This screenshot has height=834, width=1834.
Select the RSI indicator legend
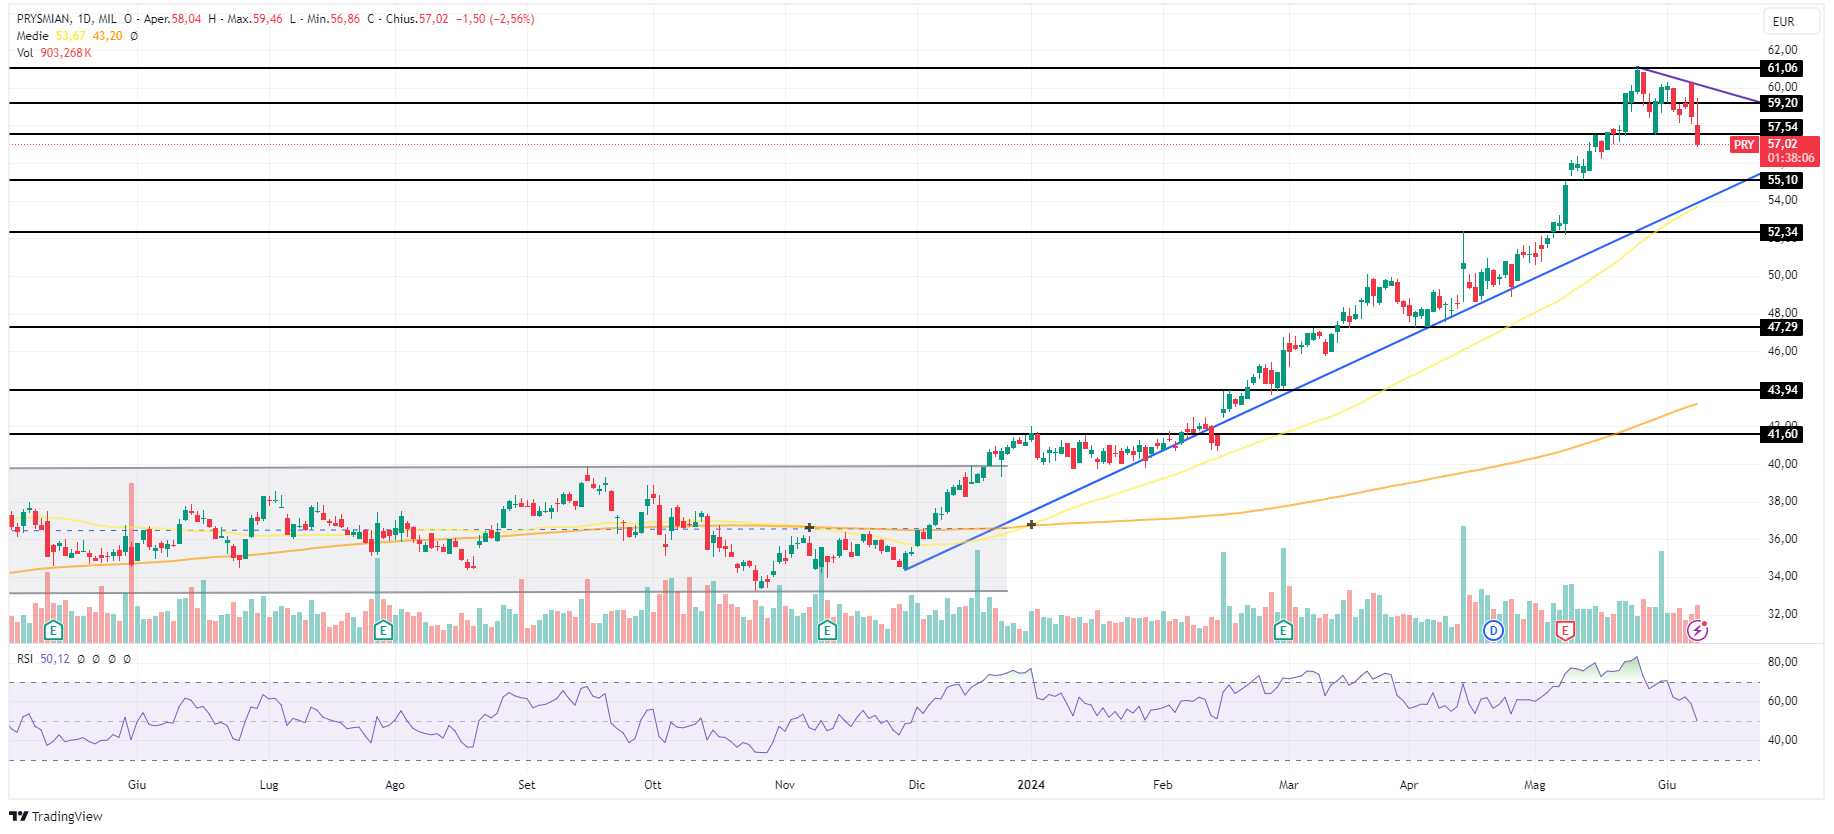coord(24,659)
